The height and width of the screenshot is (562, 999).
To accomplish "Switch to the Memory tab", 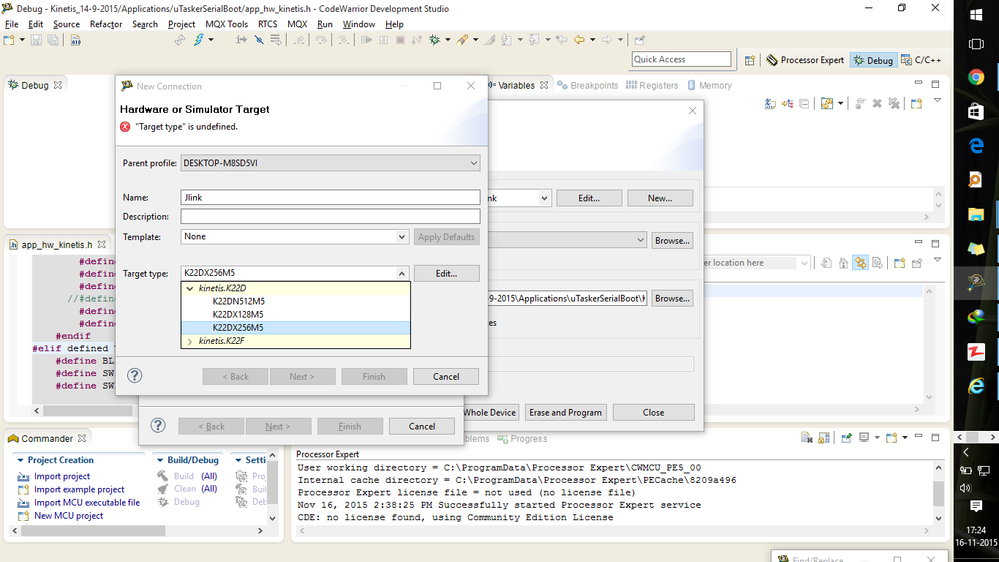I will pyautogui.click(x=709, y=85).
